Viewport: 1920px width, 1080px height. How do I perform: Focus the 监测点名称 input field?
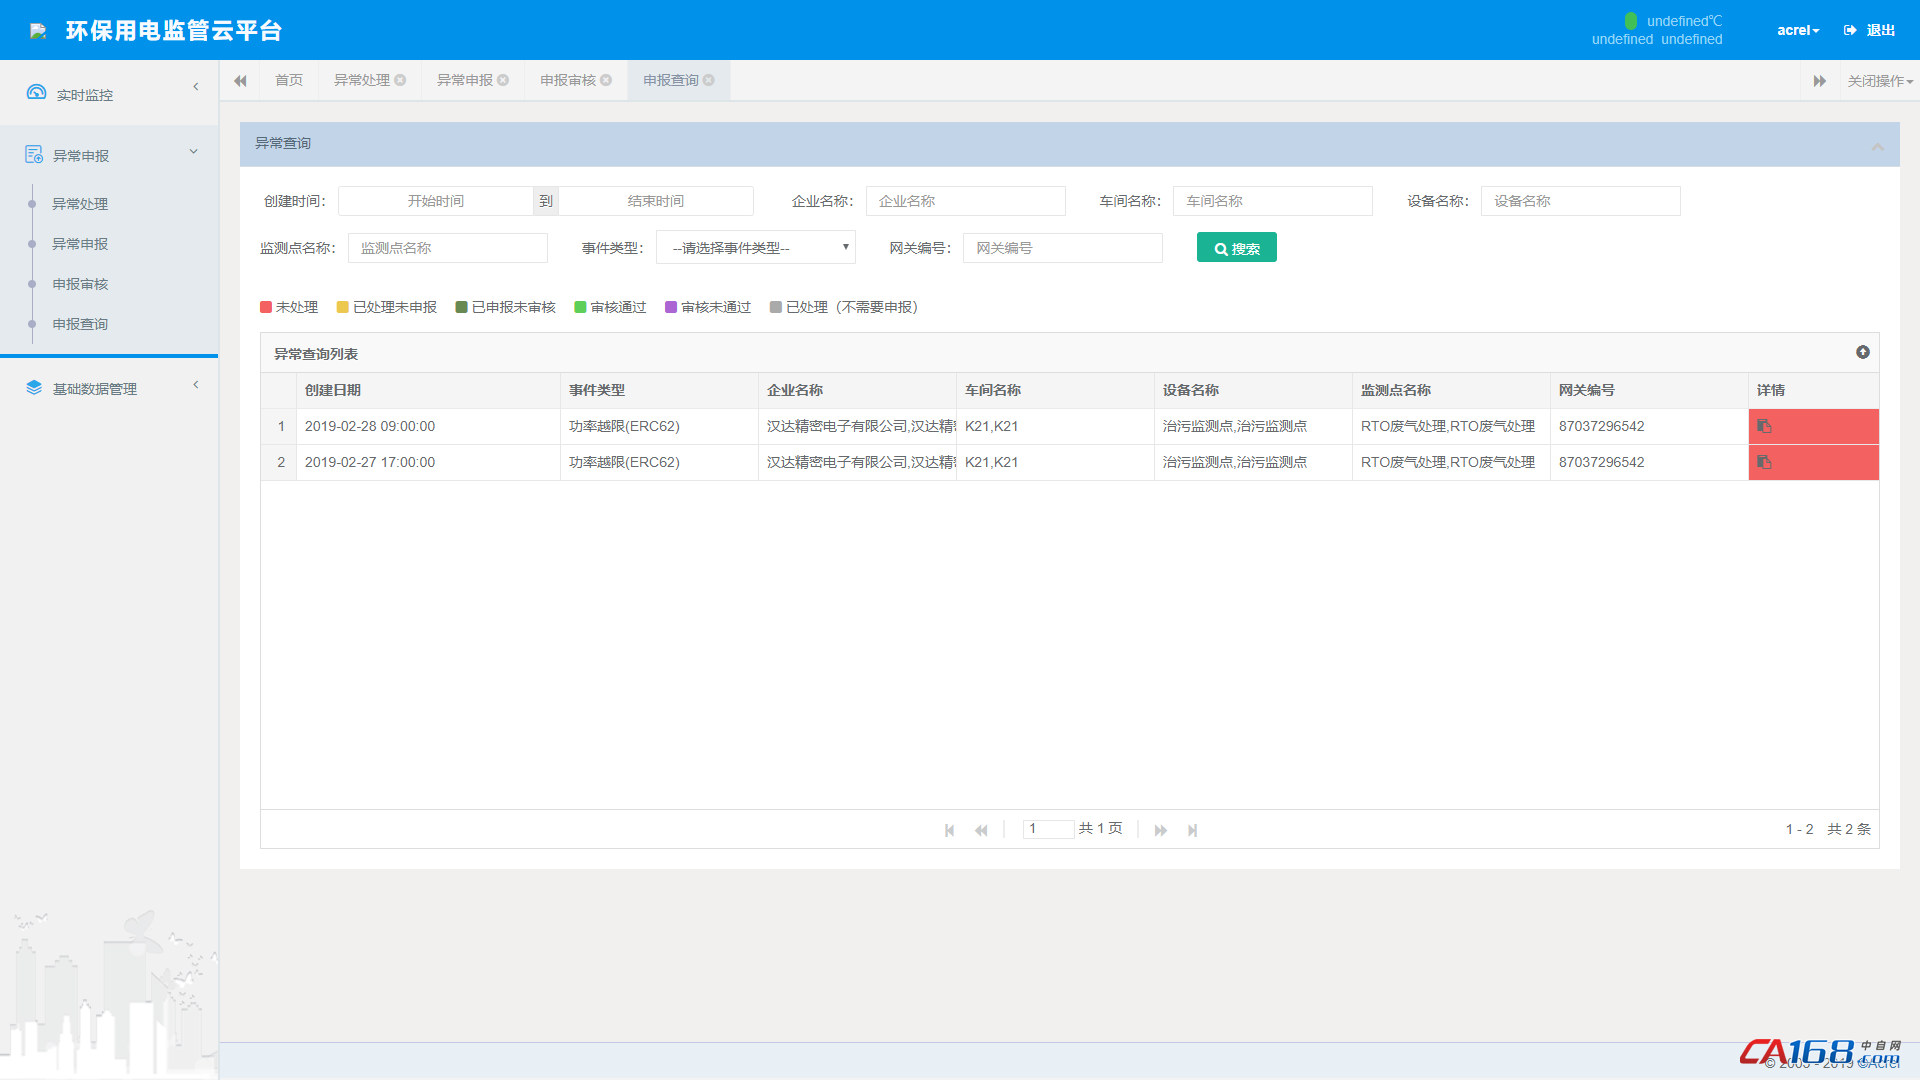click(x=448, y=248)
